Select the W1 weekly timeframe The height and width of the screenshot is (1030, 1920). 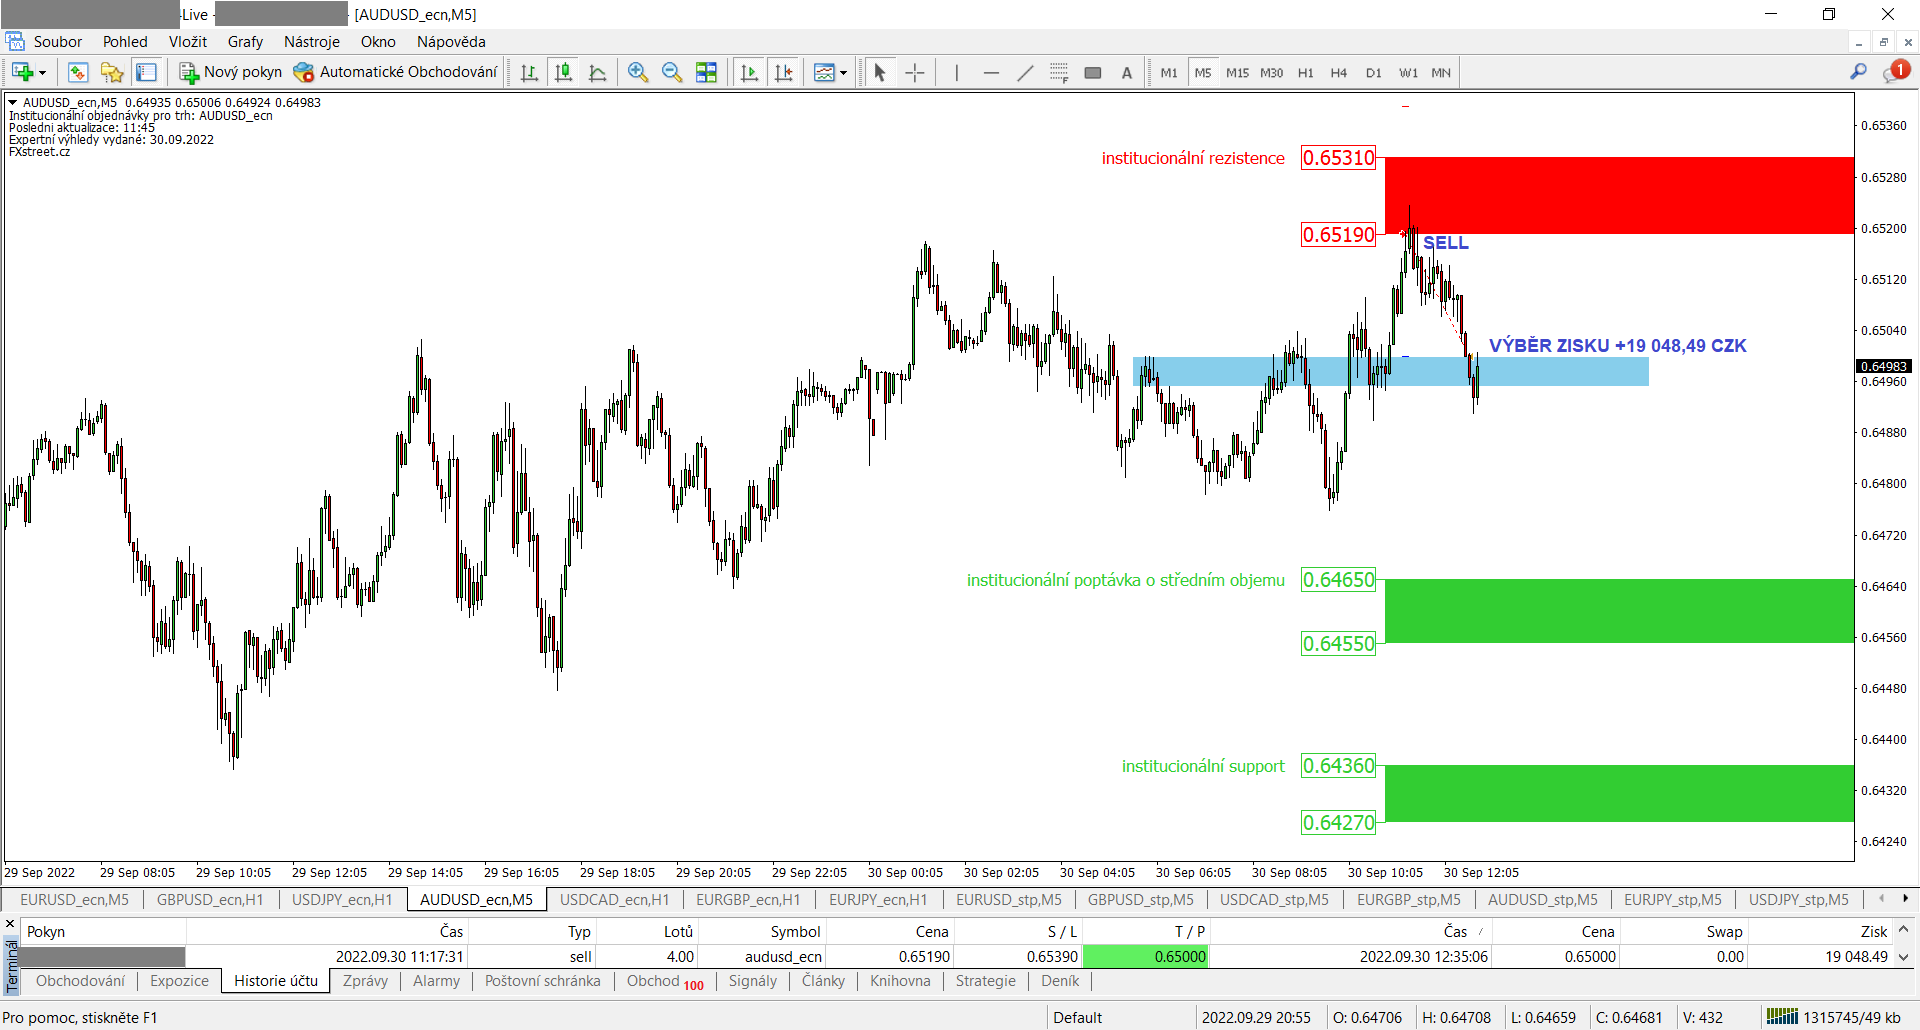click(1408, 72)
